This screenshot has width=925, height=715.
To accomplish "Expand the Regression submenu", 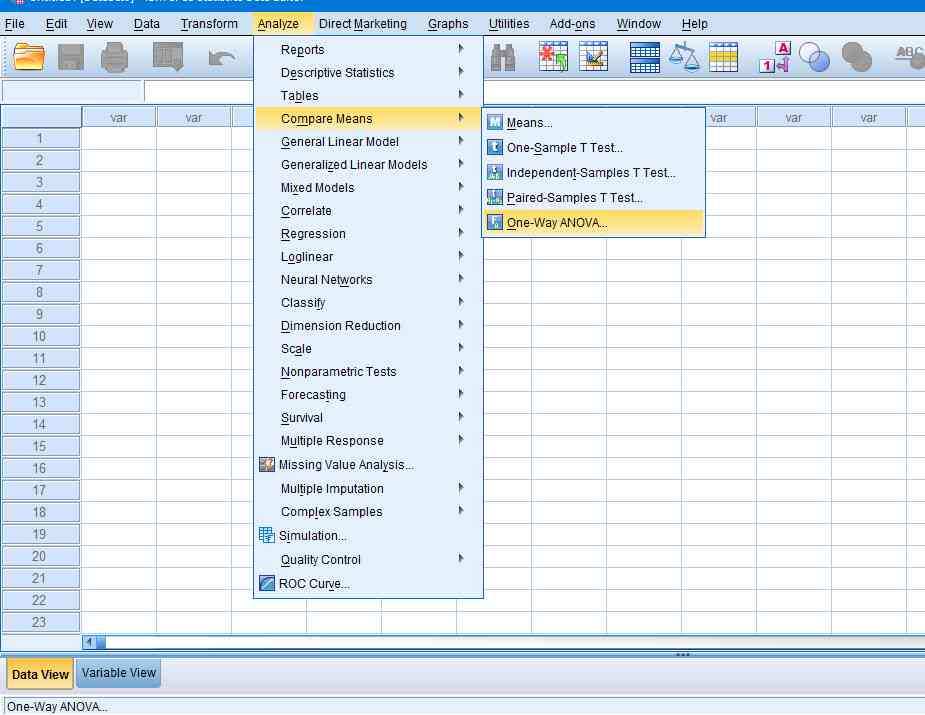I will pos(461,233).
